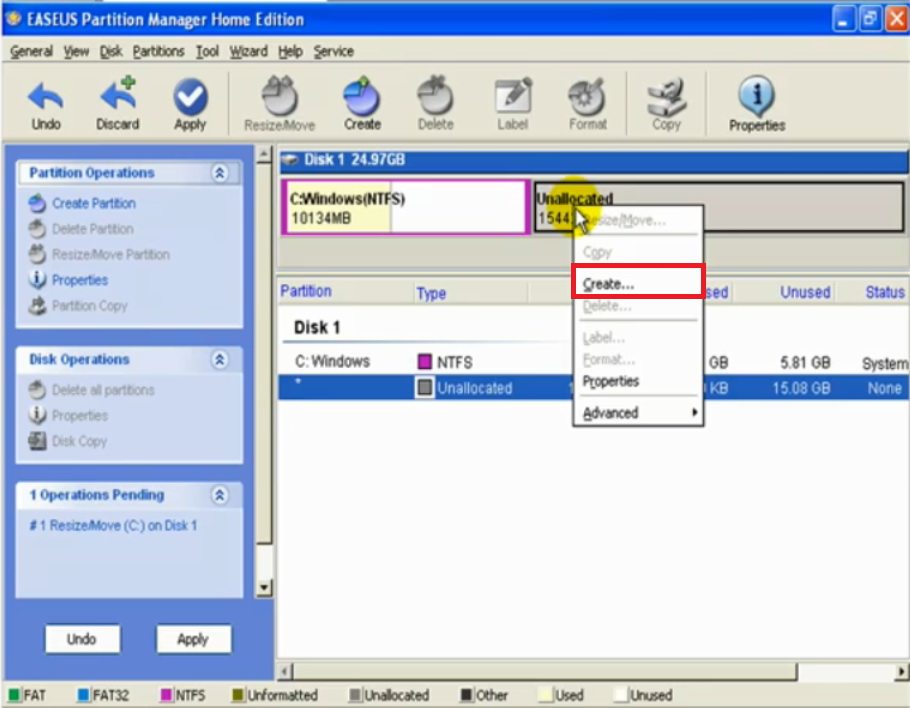Click the 15.08 GB unused value

[801, 388]
